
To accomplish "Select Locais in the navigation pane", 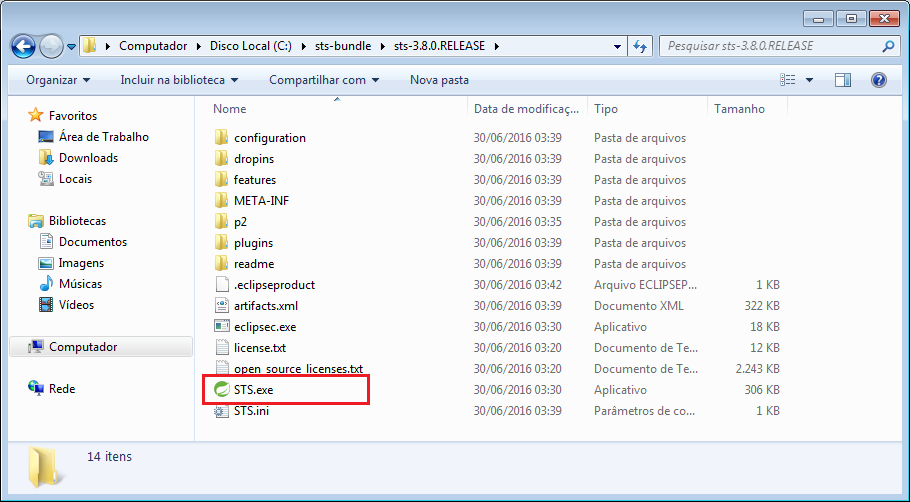I will 75,179.
